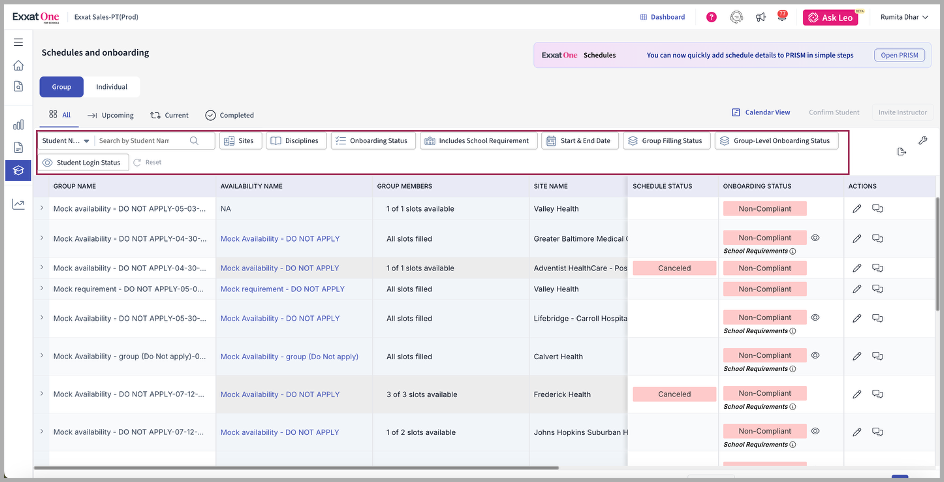The image size is (944, 482).
Task: Click the megaphone announcements icon
Action: point(761,17)
